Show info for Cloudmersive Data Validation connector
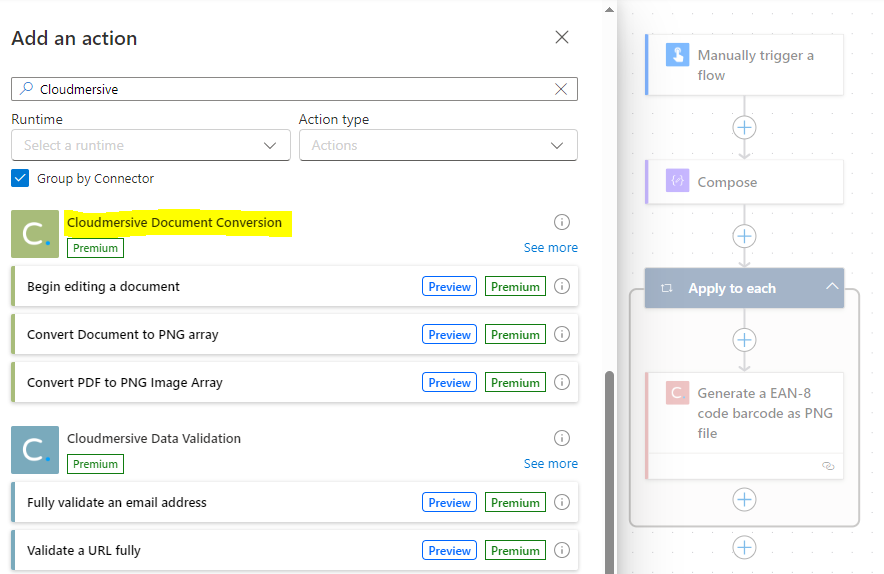 pyautogui.click(x=562, y=438)
